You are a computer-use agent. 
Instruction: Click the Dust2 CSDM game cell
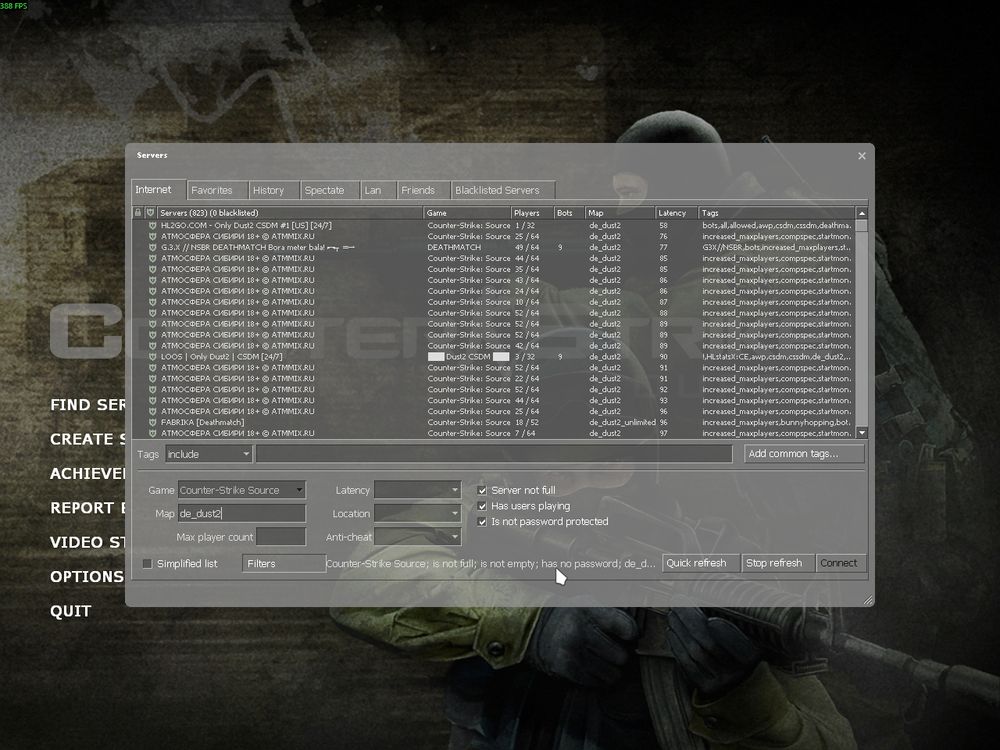point(468,357)
